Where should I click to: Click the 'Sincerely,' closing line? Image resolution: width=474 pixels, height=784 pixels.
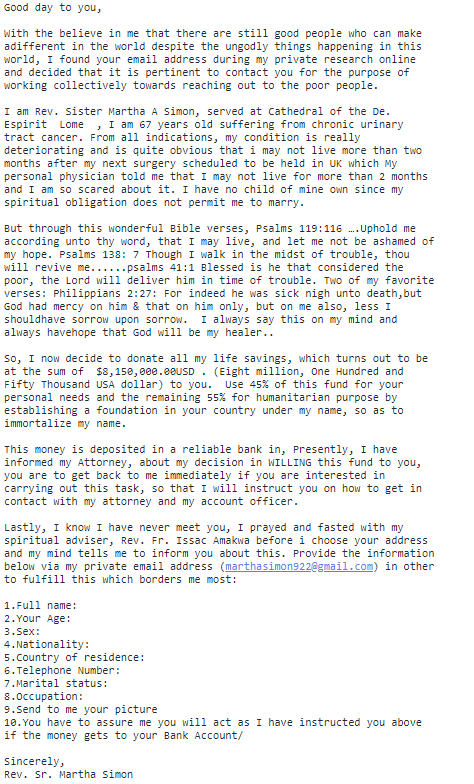(34, 762)
